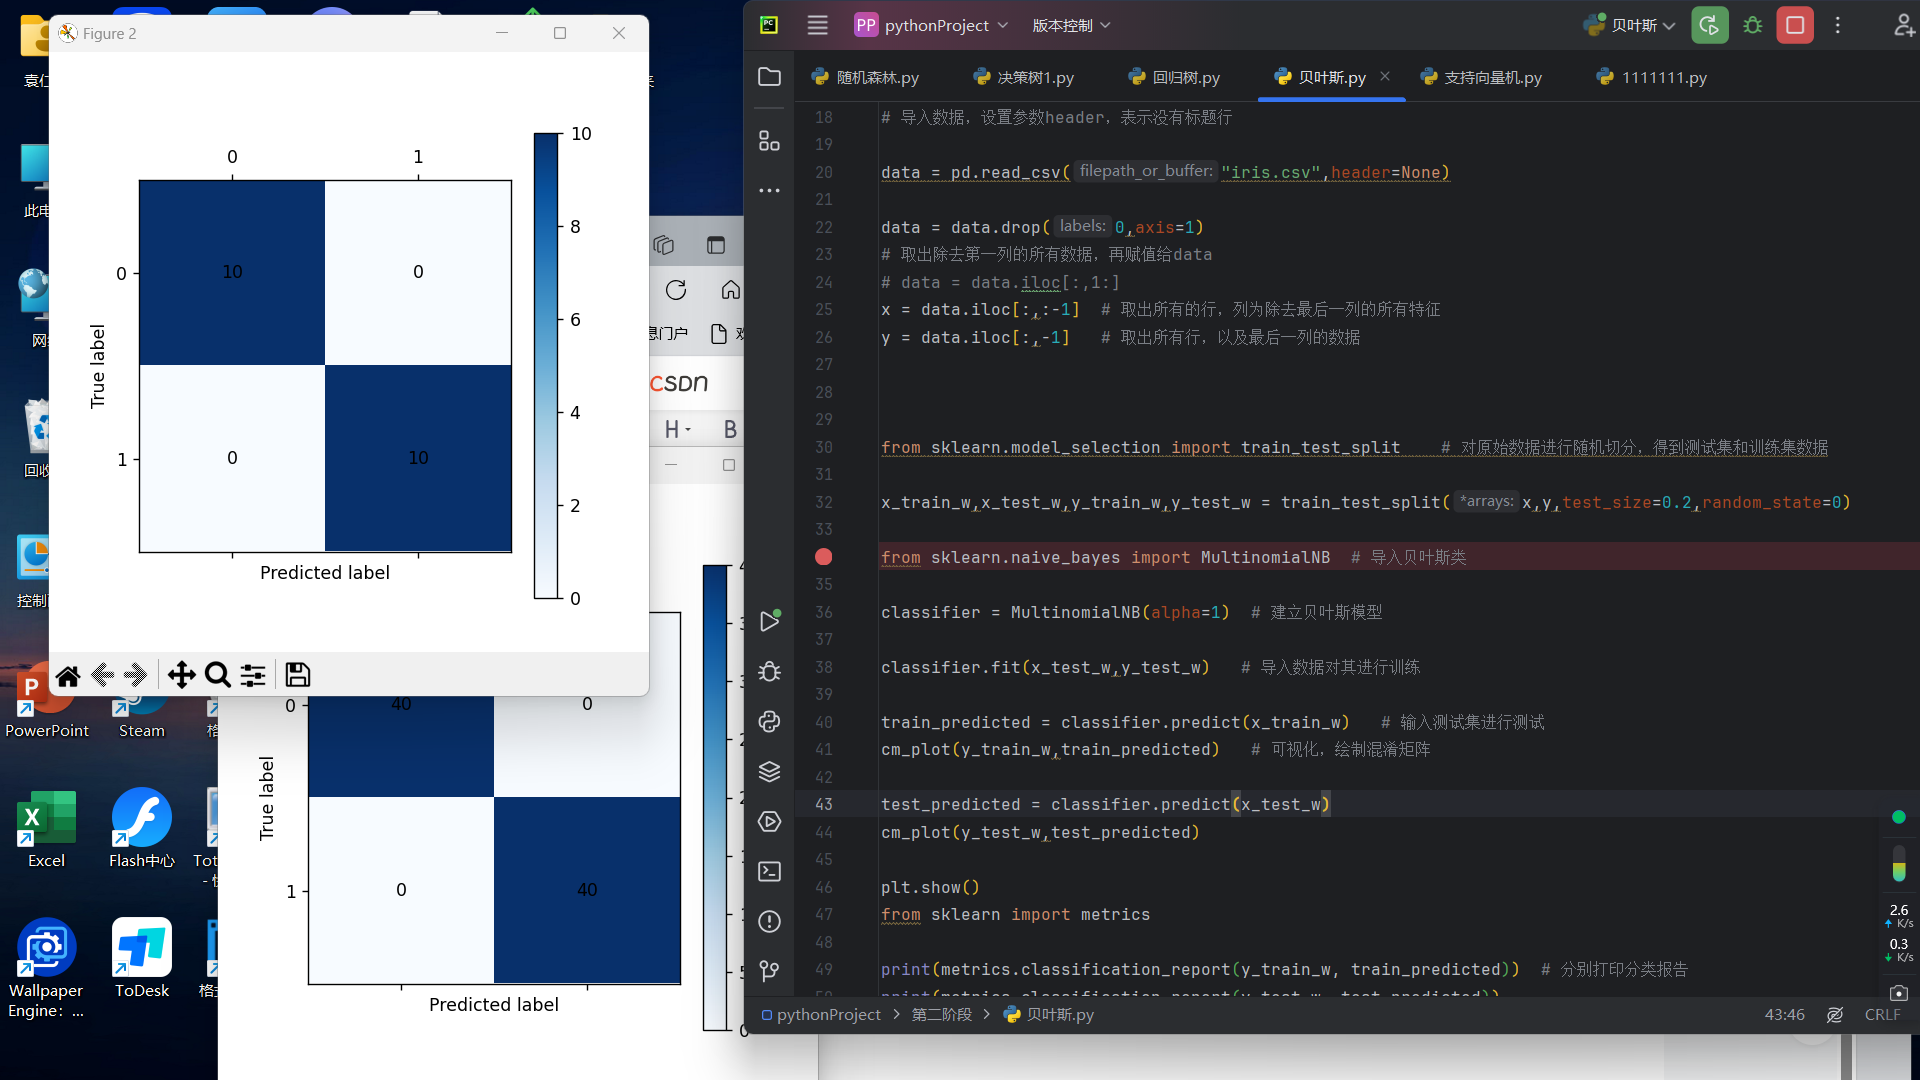The height and width of the screenshot is (1080, 1920).
Task: Debug 贝叶斯 using top bug icon
Action: click(1753, 26)
